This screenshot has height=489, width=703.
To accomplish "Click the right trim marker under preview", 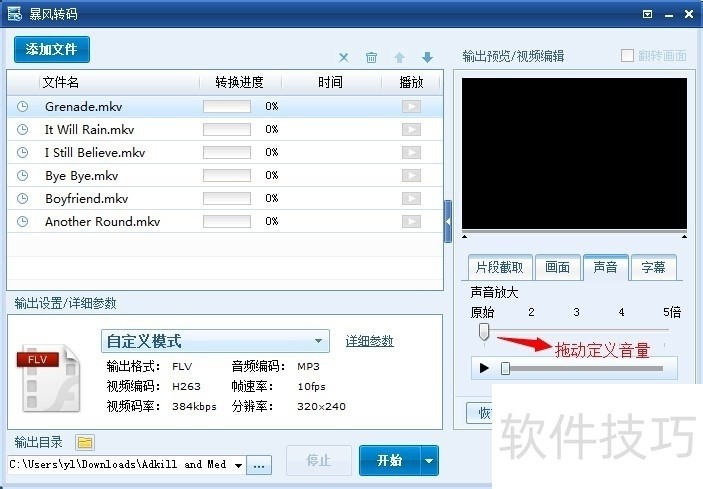I will point(684,236).
